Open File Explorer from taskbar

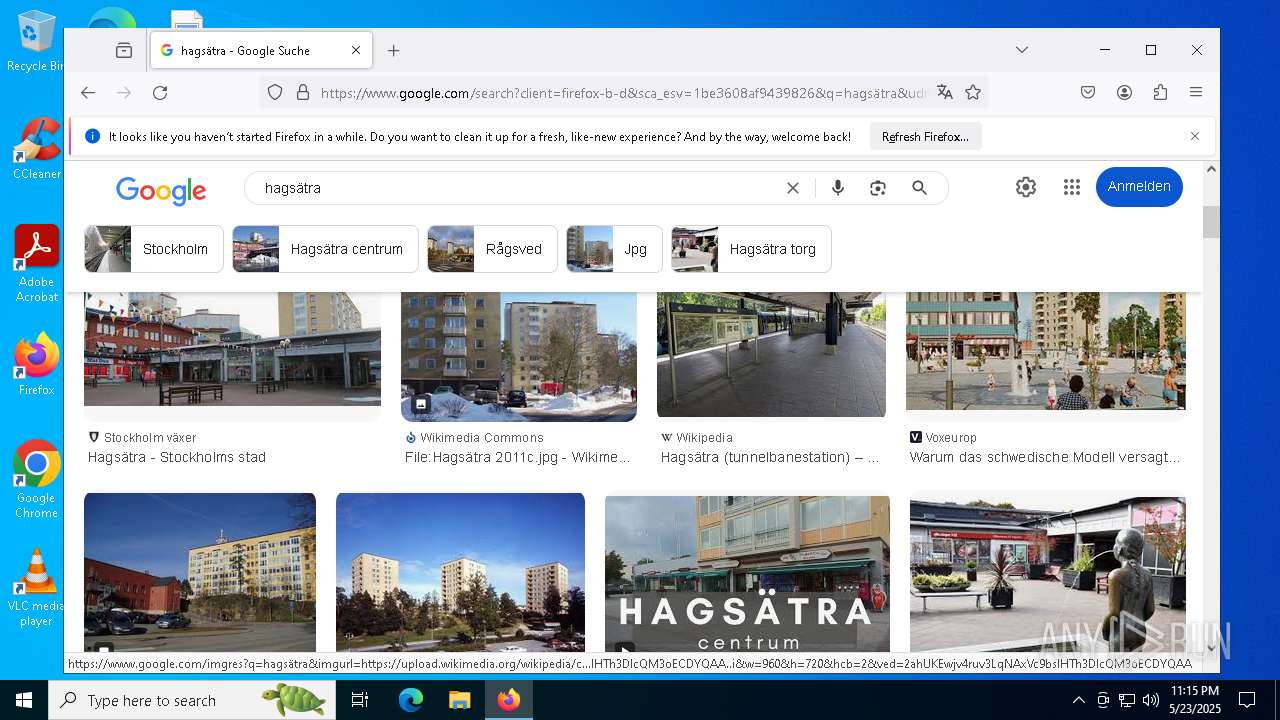point(459,700)
